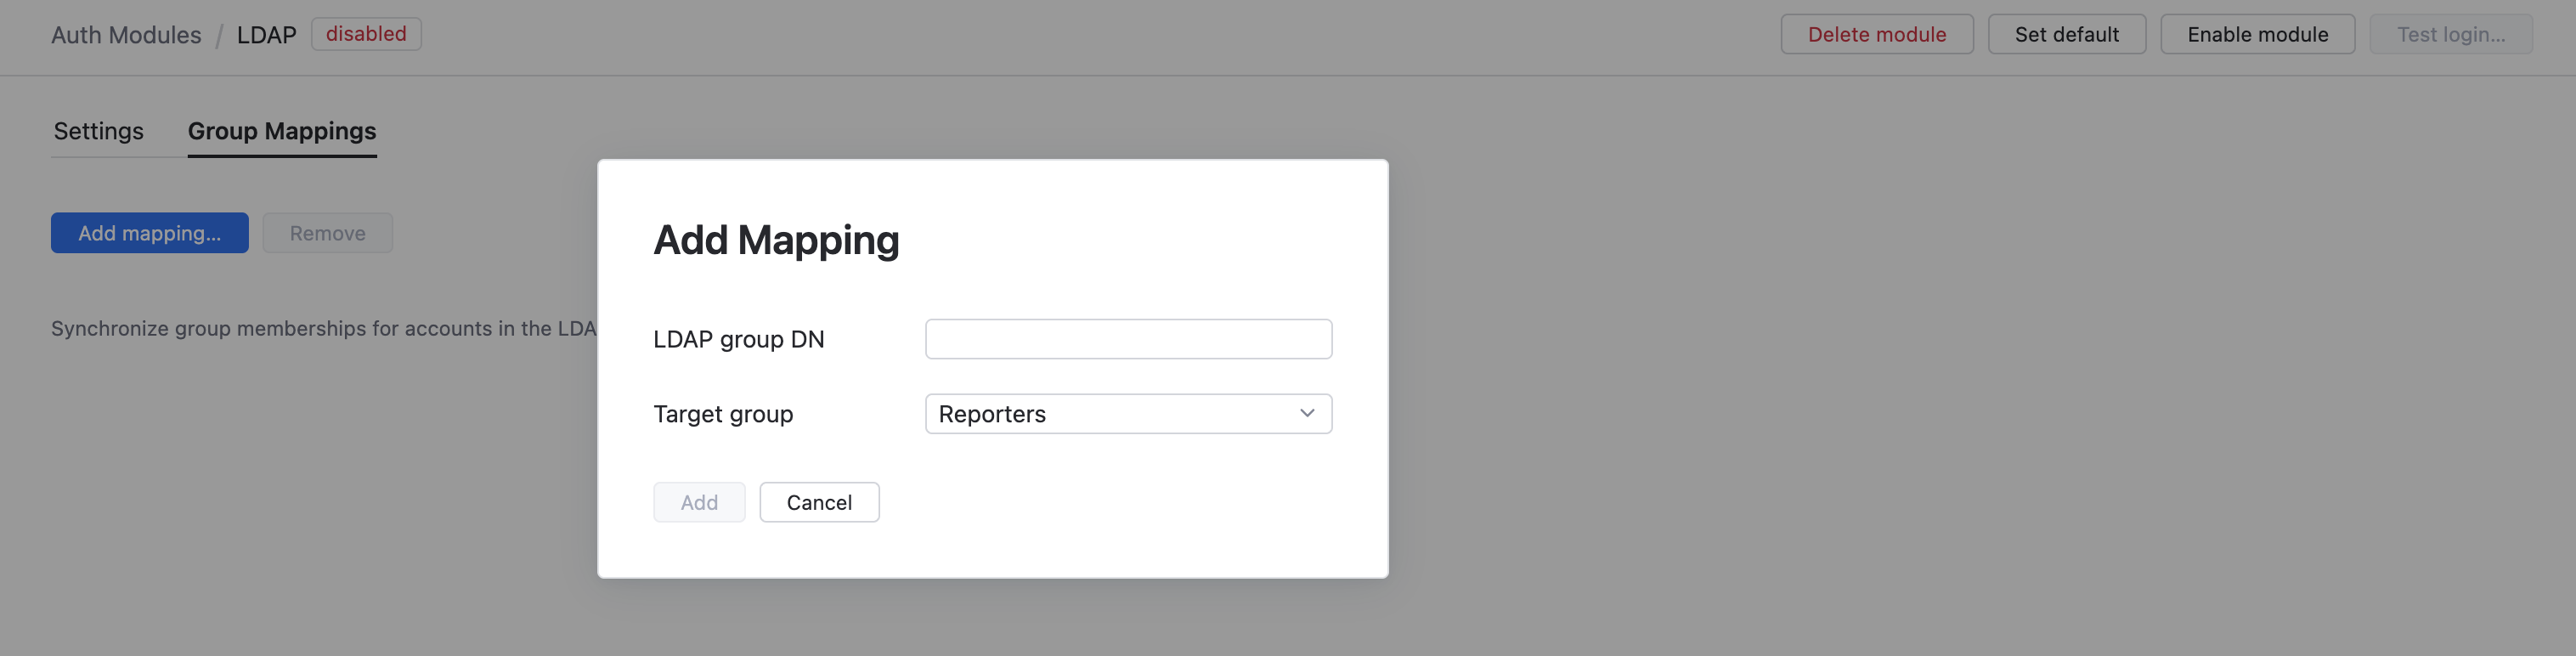This screenshot has width=2576, height=656.
Task: Click the Add Mapping dialog heading
Action: 776,240
